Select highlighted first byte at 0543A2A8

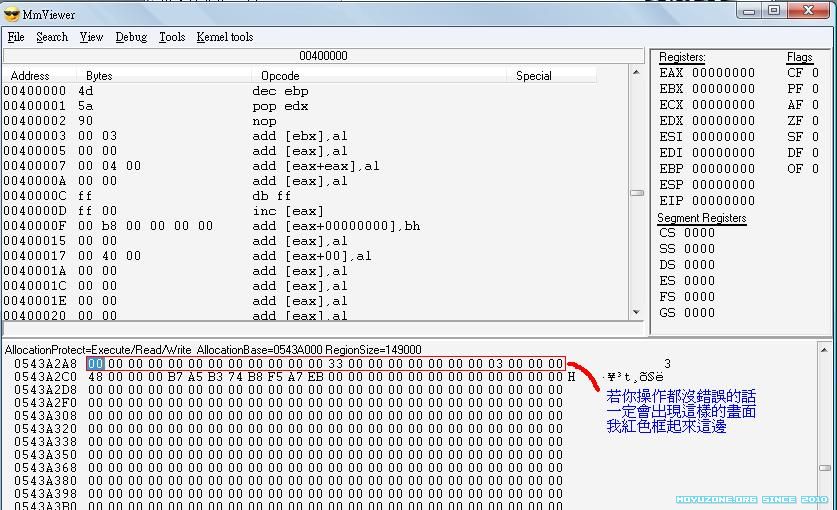(x=95, y=364)
